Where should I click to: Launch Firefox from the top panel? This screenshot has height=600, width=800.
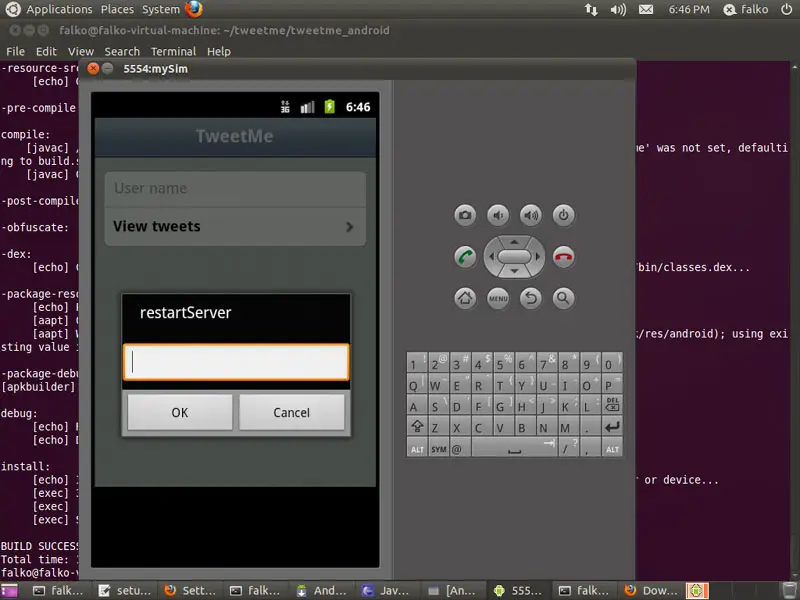tap(194, 9)
